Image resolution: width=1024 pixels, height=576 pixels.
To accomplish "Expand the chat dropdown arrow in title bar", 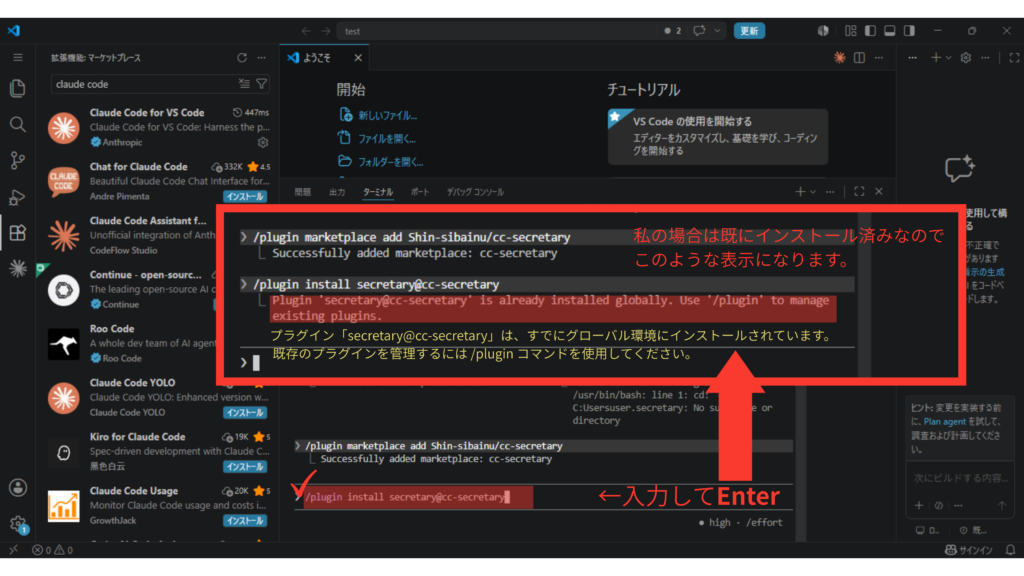I will [x=718, y=31].
